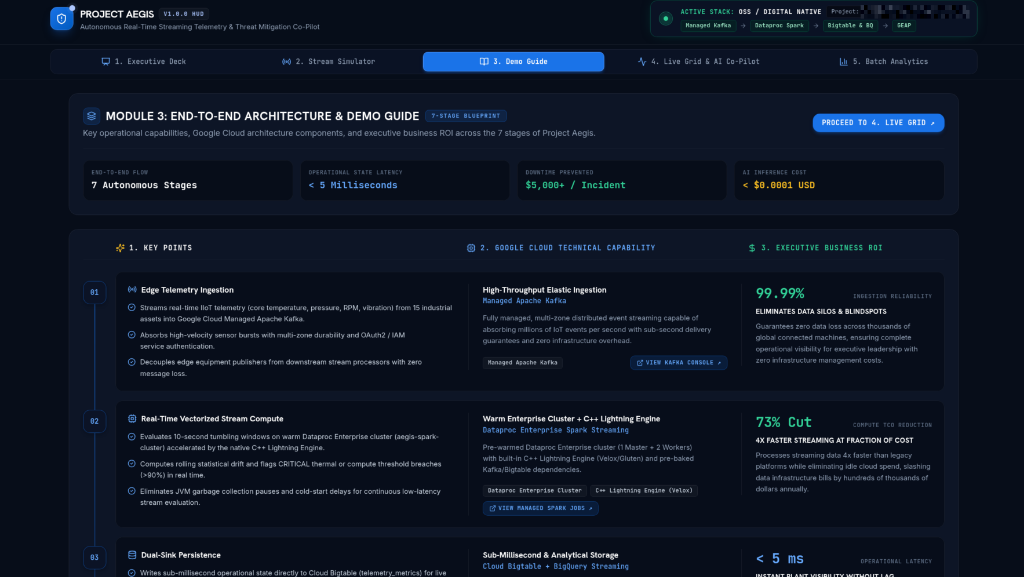Open View Kafka Console link
This screenshot has height=577, width=1024.
coord(679,363)
